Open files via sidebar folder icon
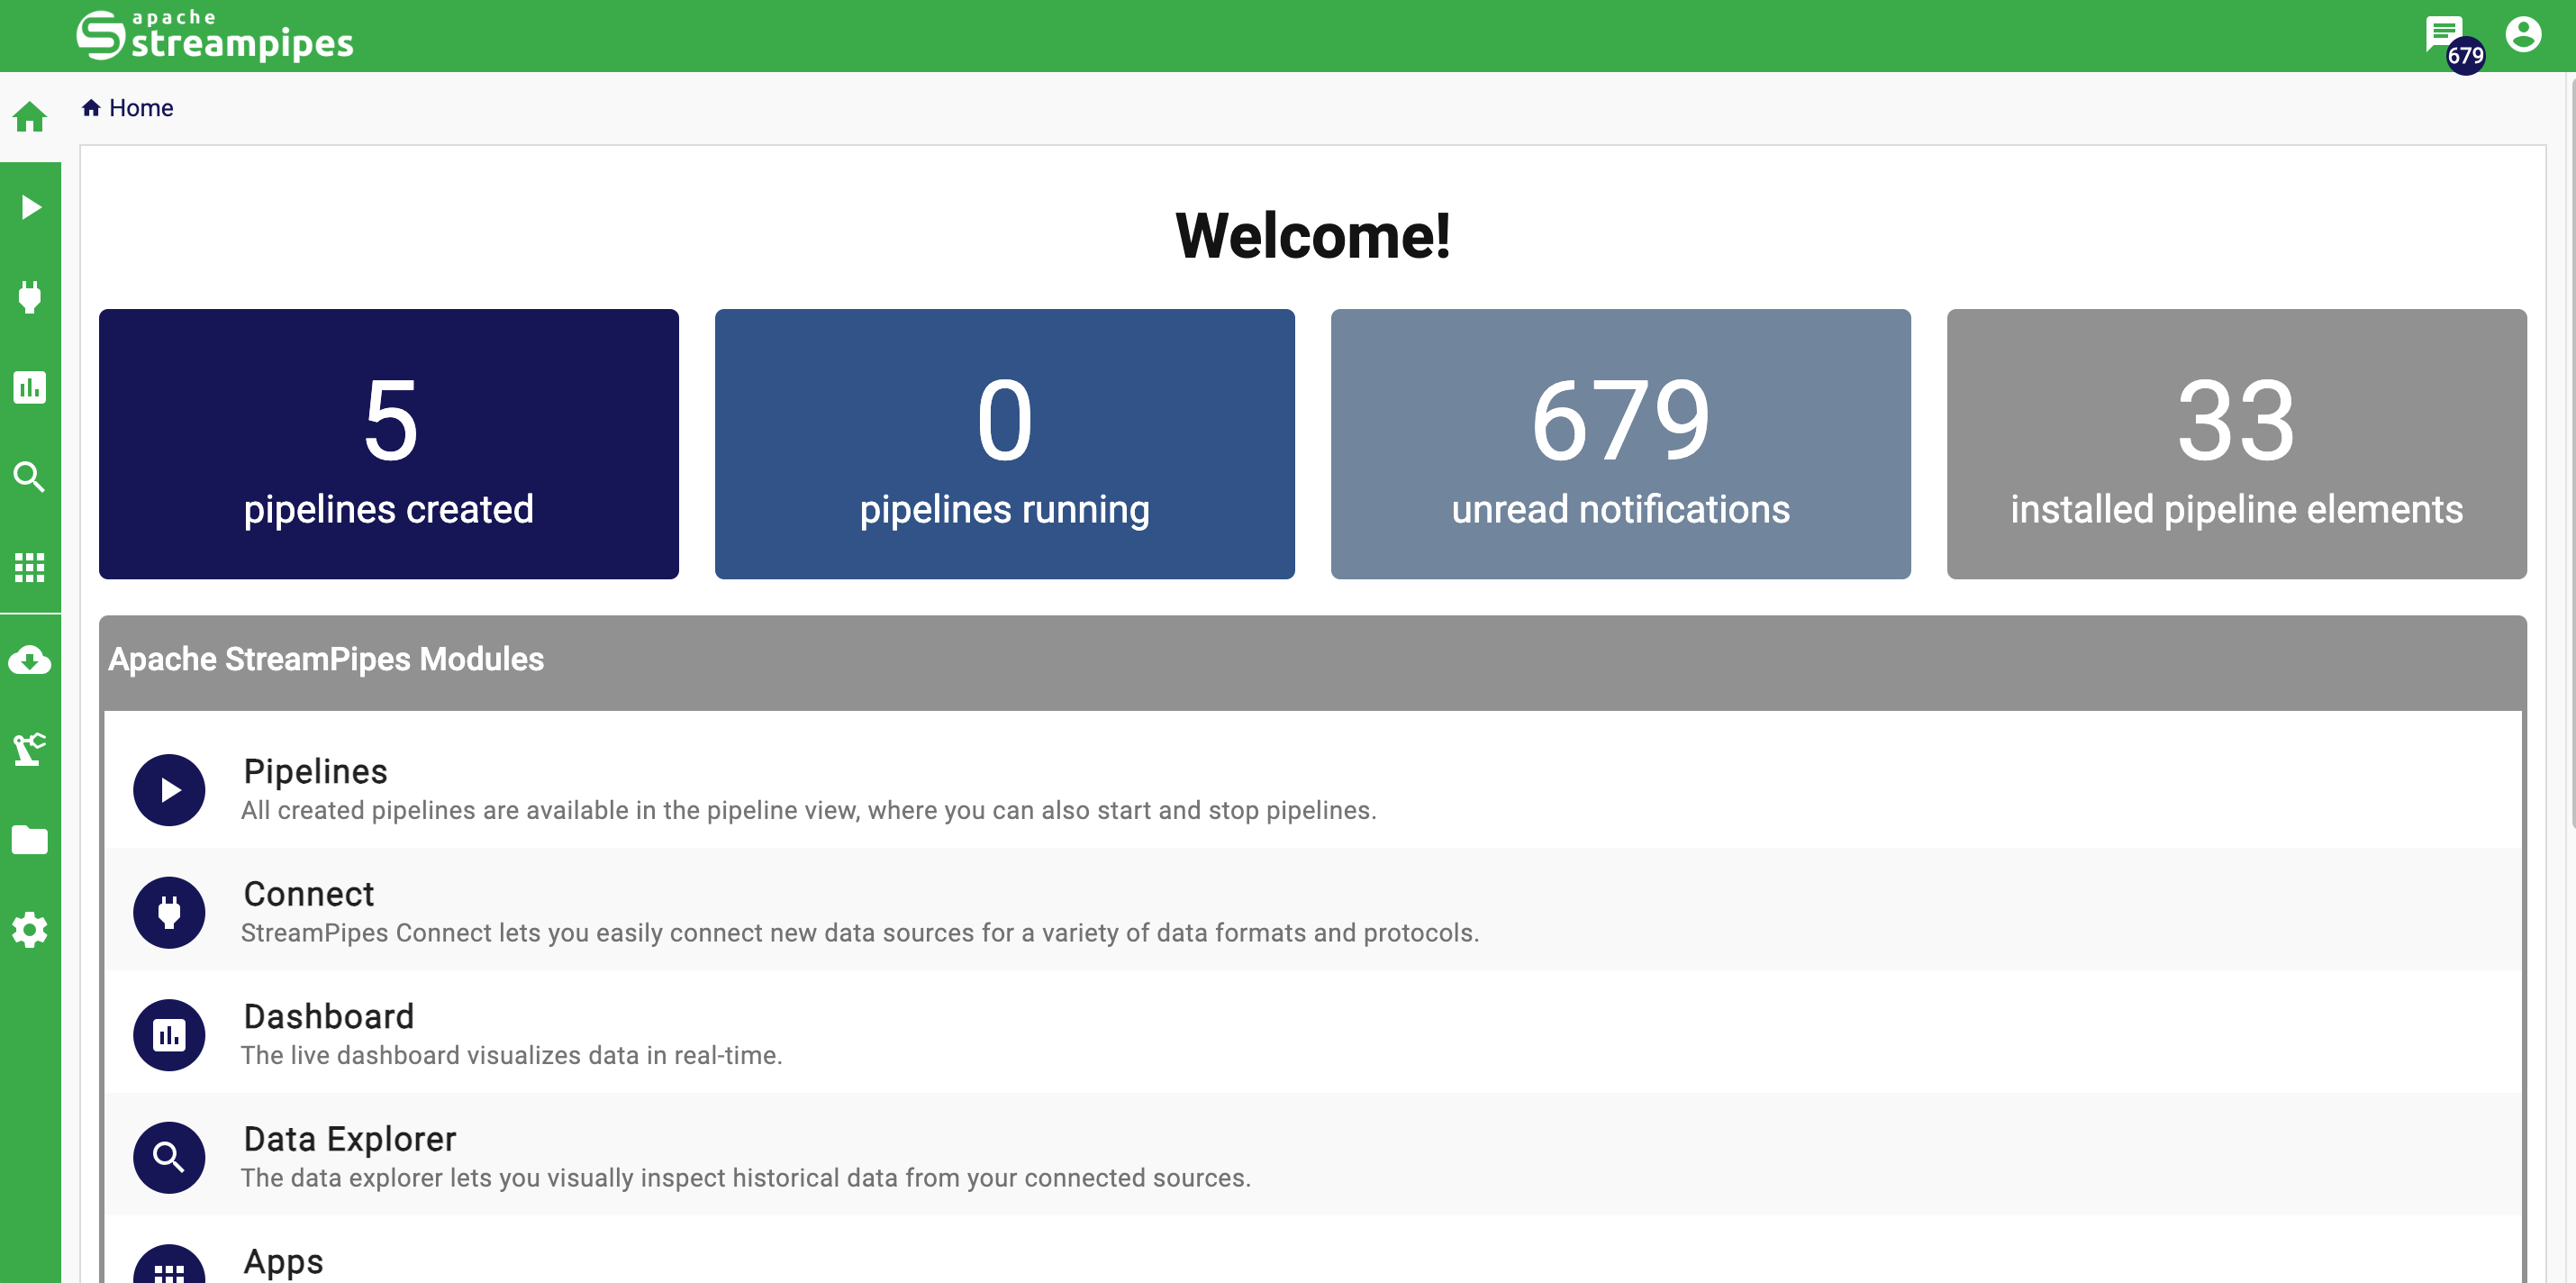This screenshot has height=1283, width=2576. click(x=30, y=839)
